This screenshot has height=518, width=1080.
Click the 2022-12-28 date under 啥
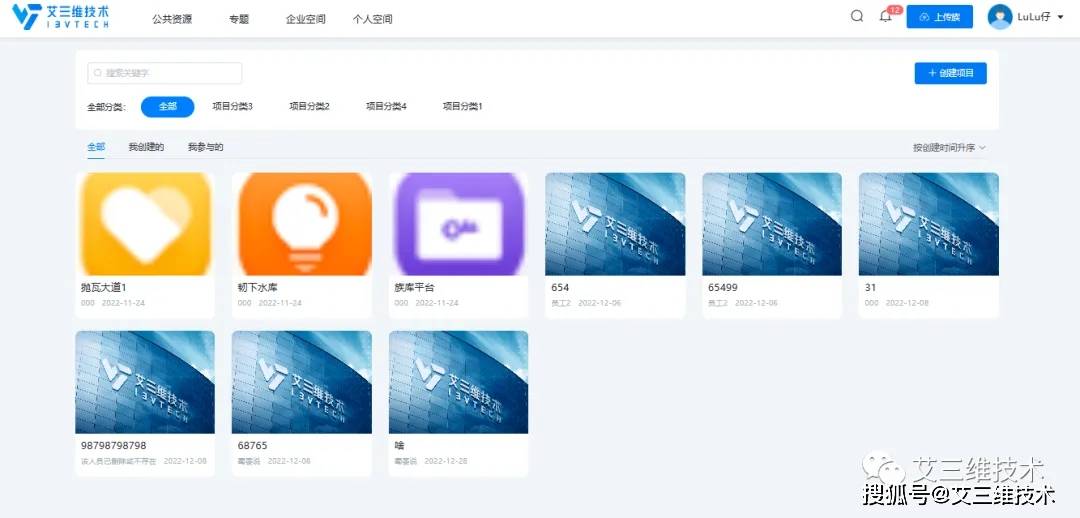tap(446, 461)
